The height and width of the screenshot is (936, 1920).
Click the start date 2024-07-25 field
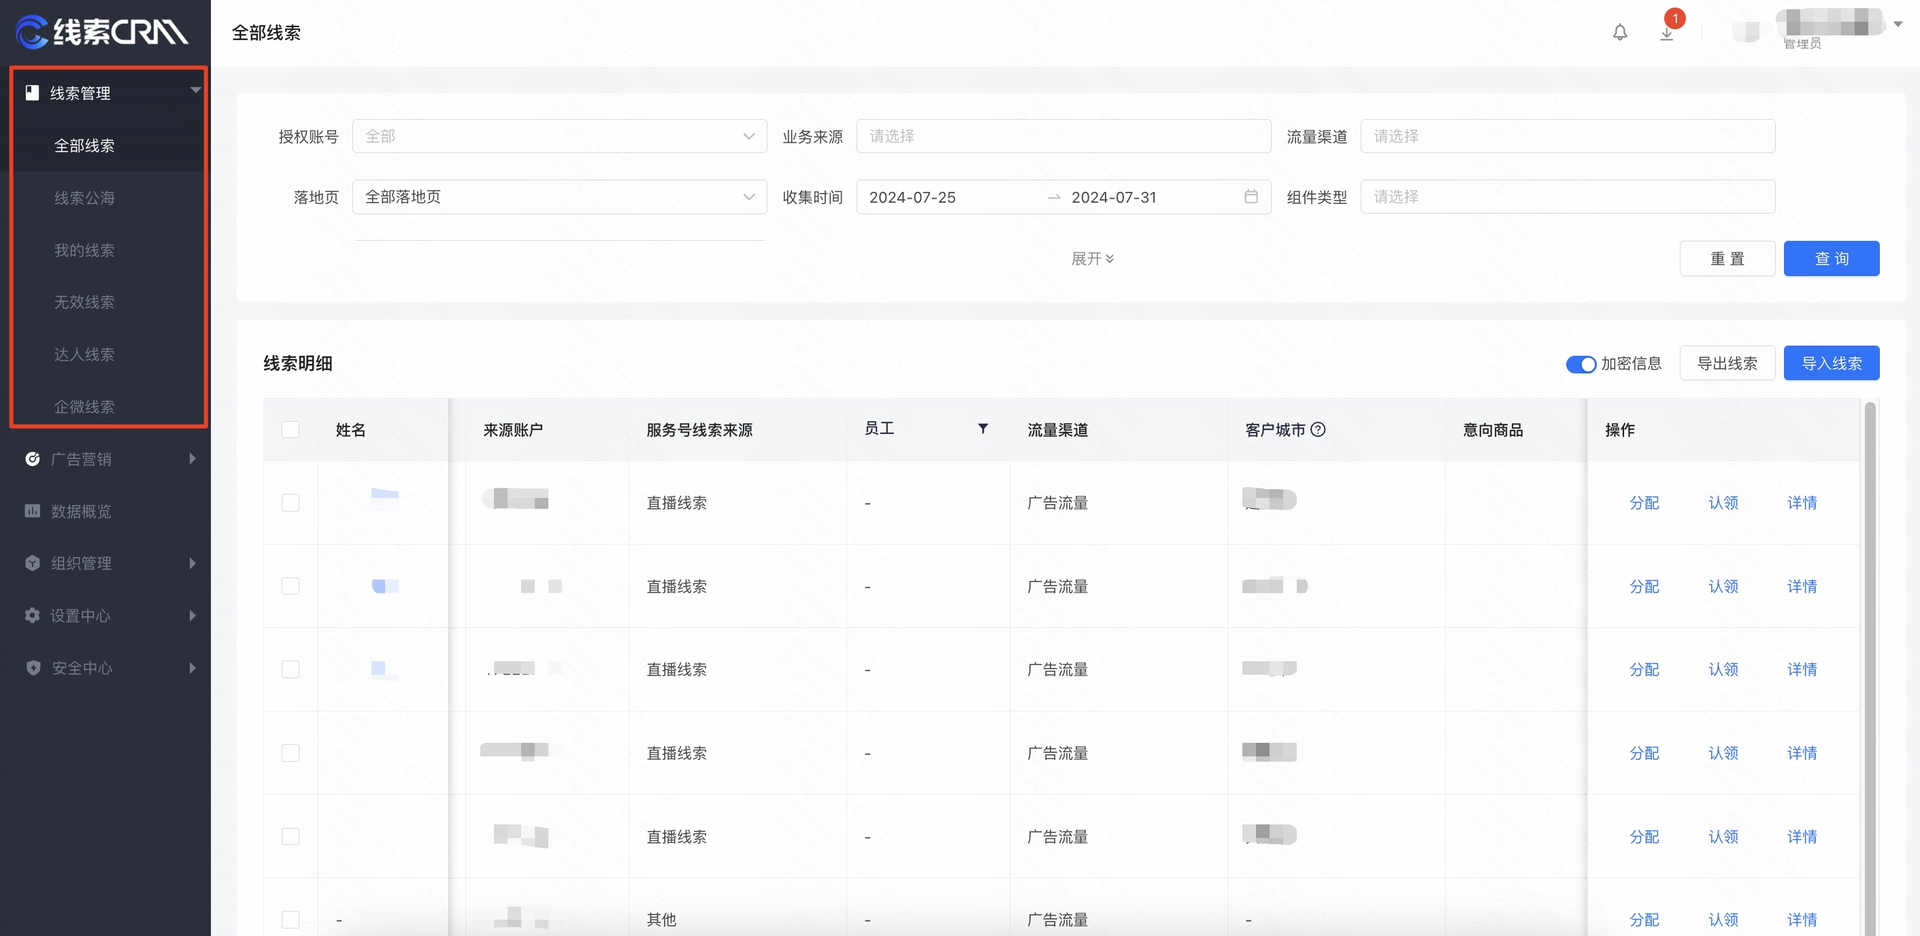(x=912, y=197)
